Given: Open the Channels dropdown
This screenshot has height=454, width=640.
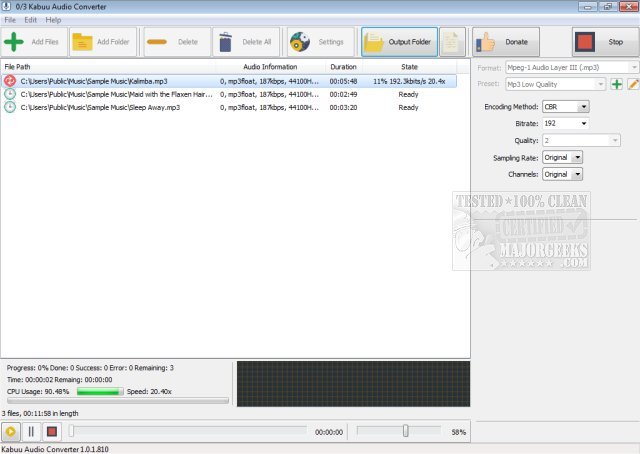Looking at the screenshot, I should [x=562, y=174].
